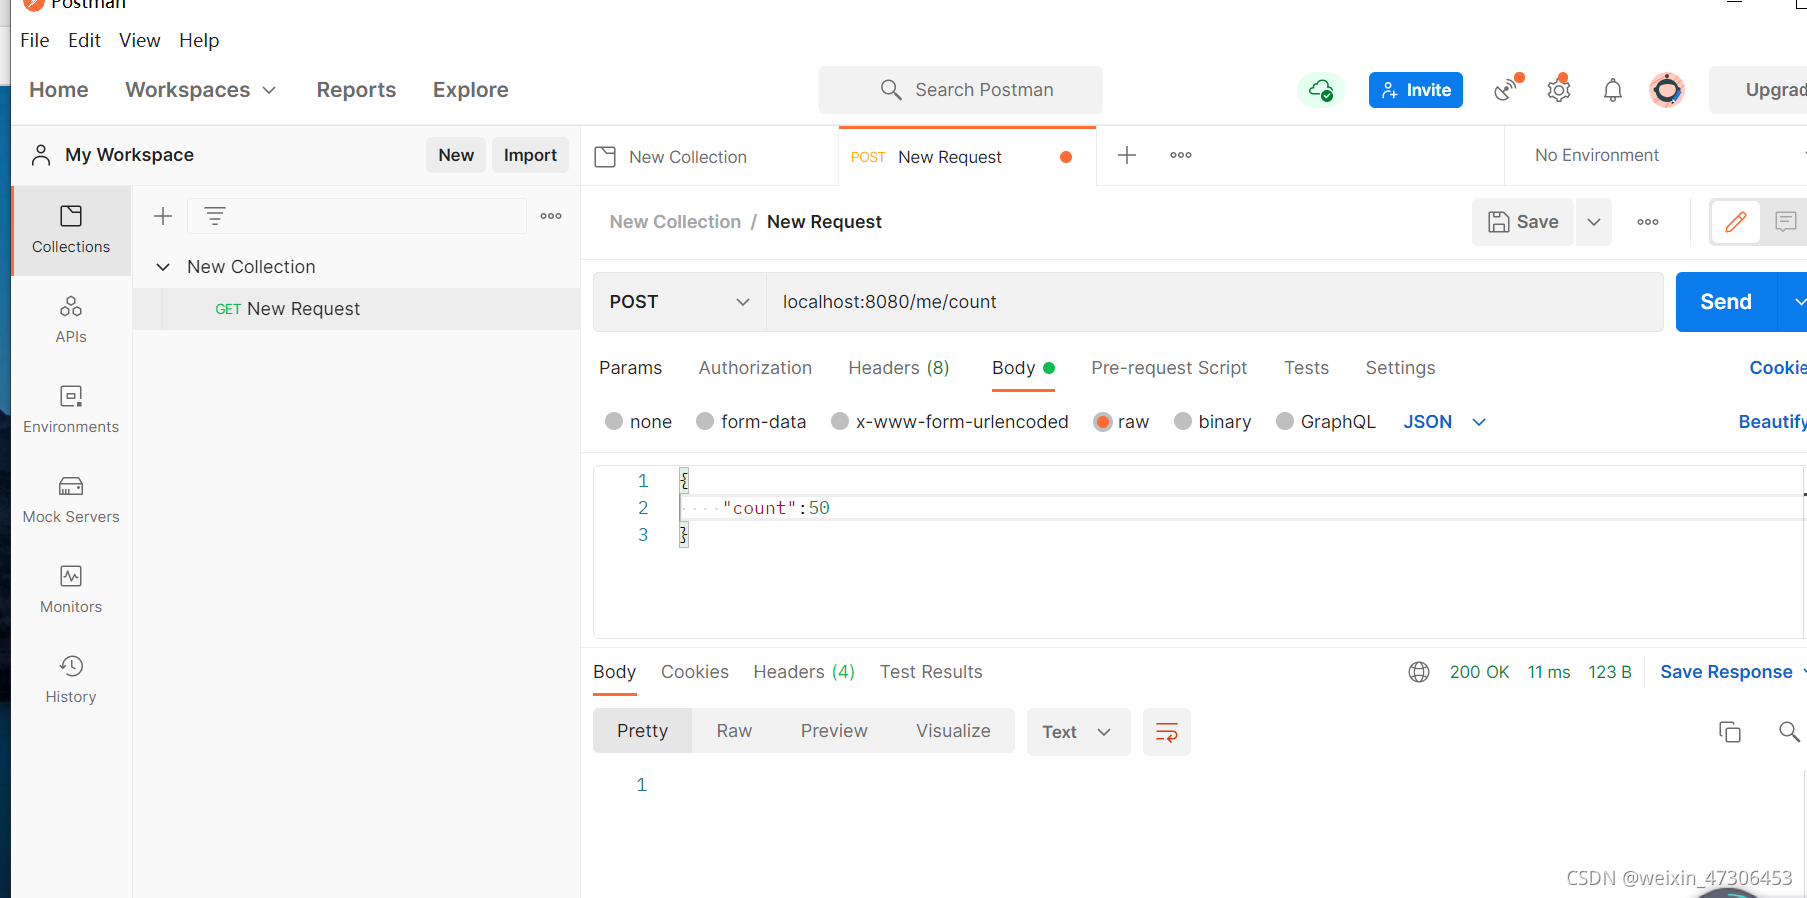The width and height of the screenshot is (1807, 898).
Task: Switch to the Authorization tab
Action: pos(755,368)
